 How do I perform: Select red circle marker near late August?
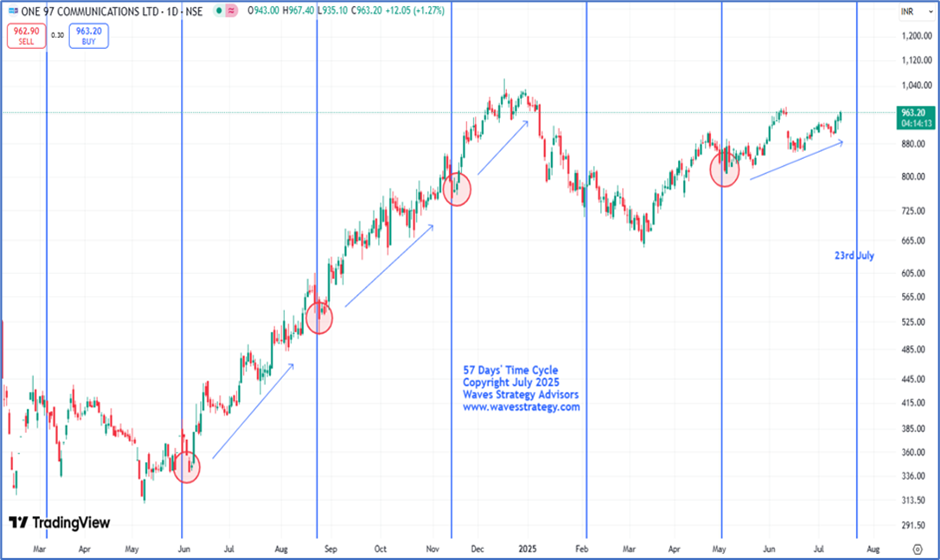(x=319, y=318)
